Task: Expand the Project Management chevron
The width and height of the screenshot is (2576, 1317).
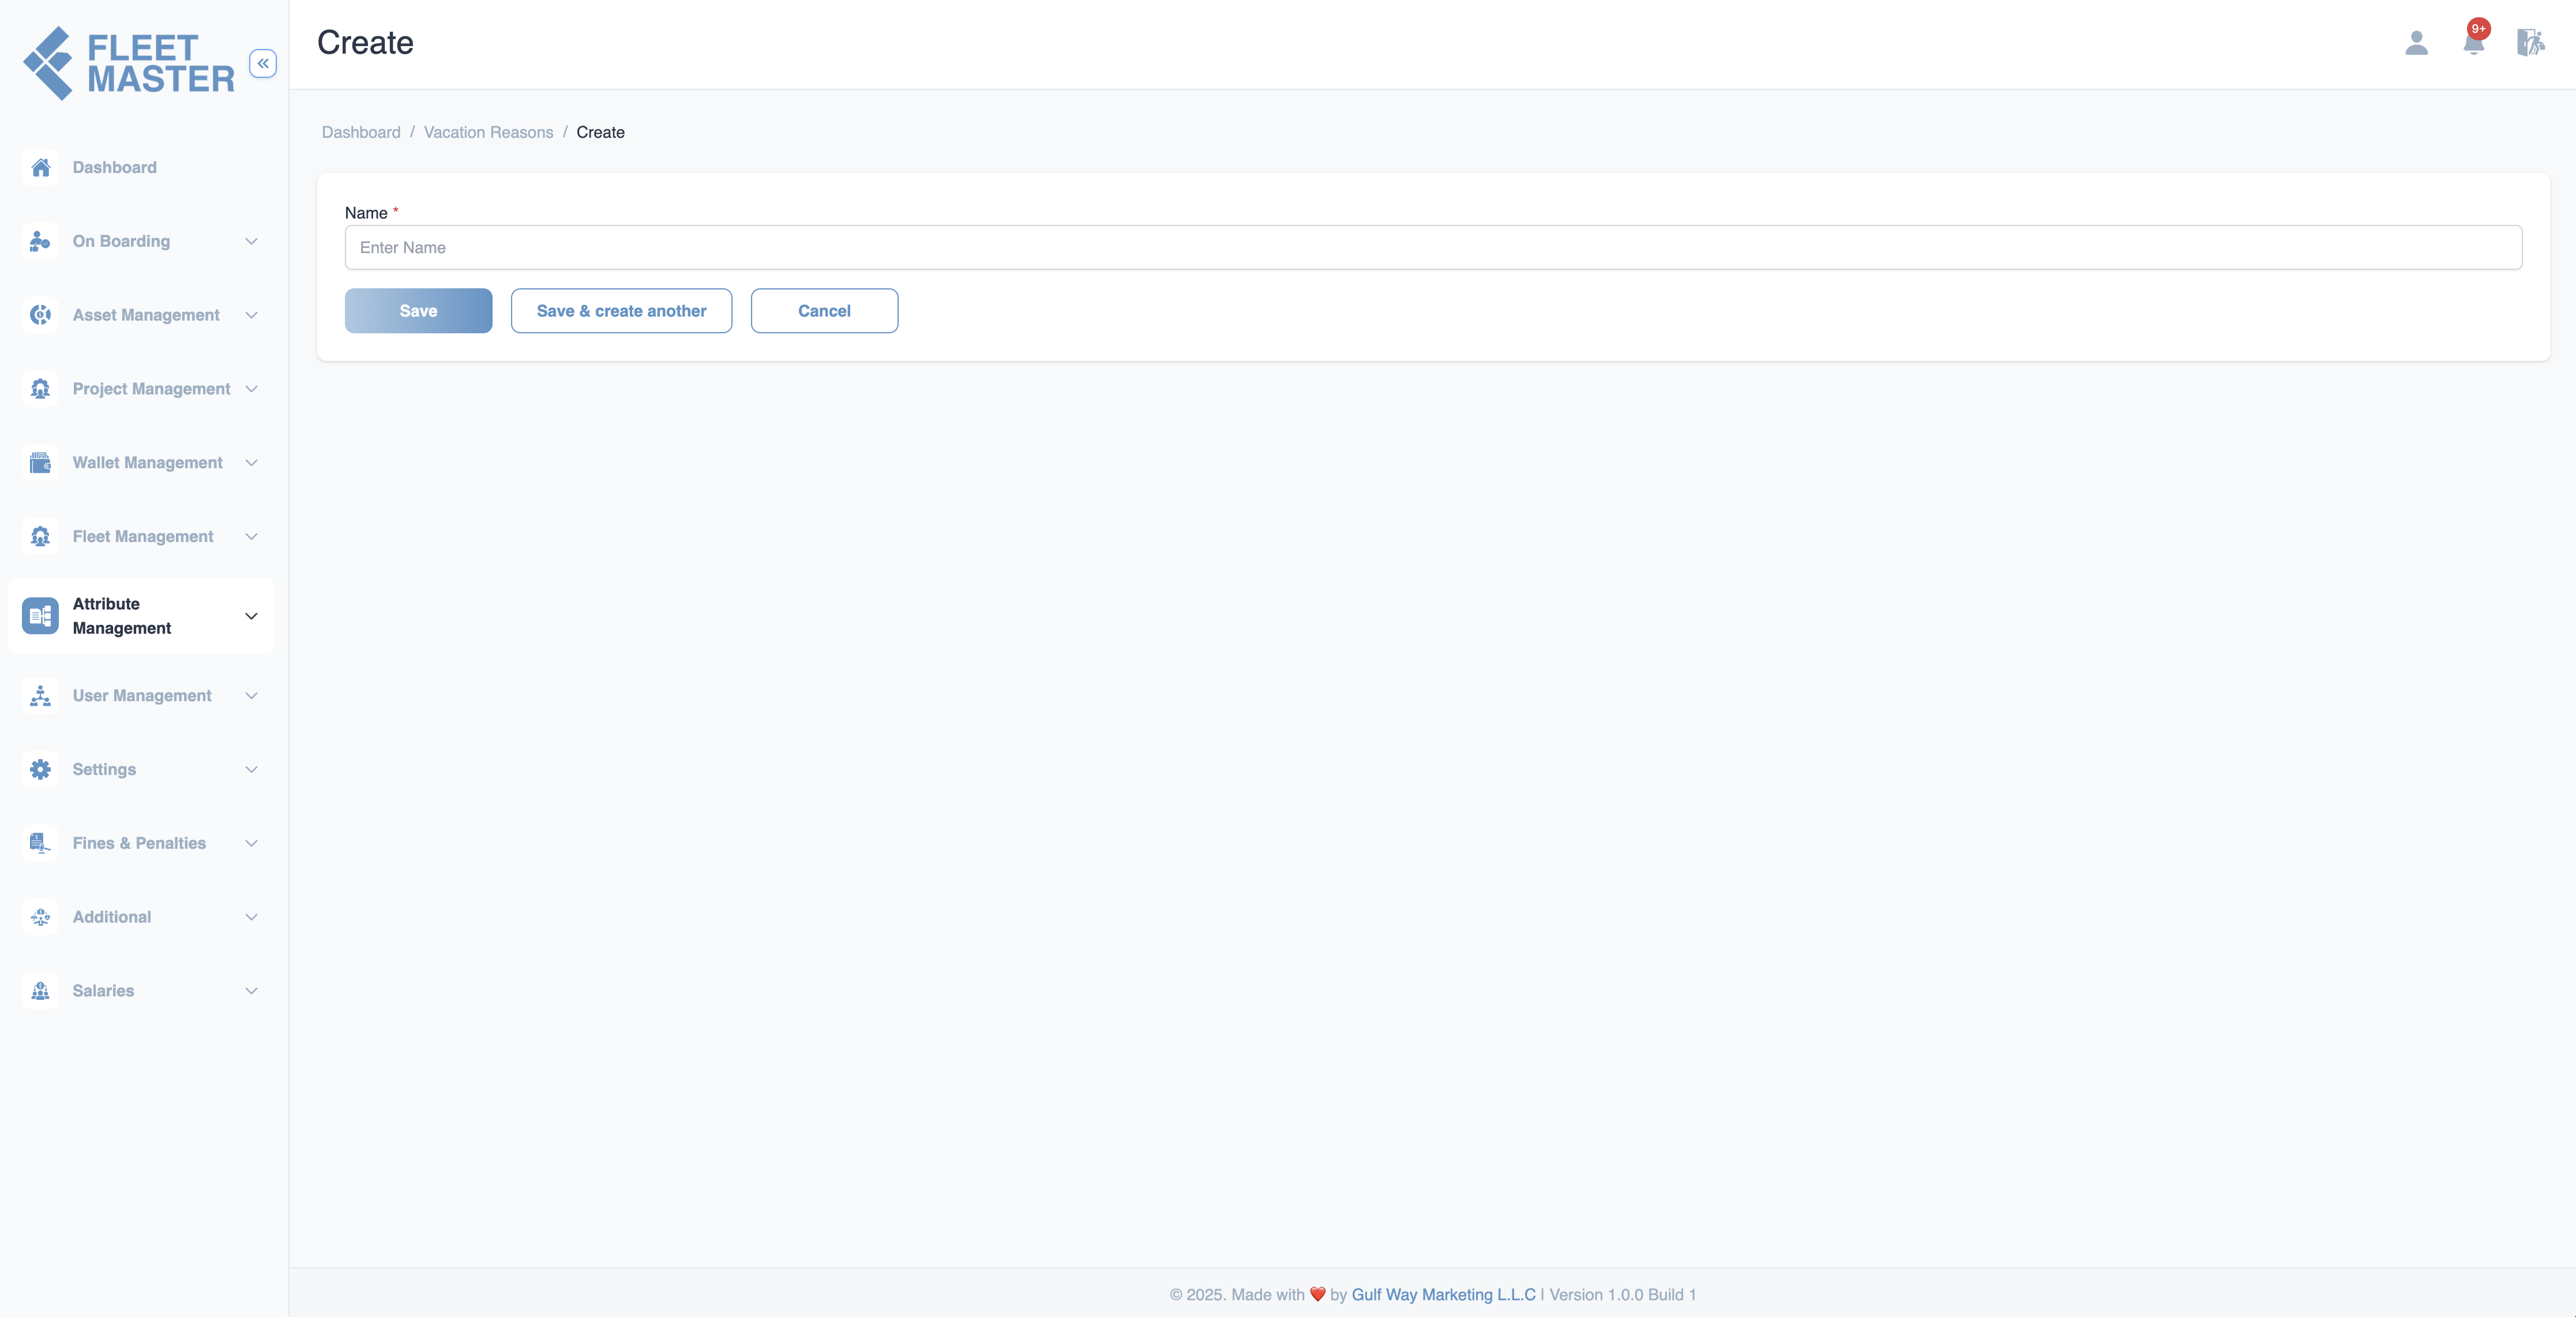Action: (x=251, y=389)
